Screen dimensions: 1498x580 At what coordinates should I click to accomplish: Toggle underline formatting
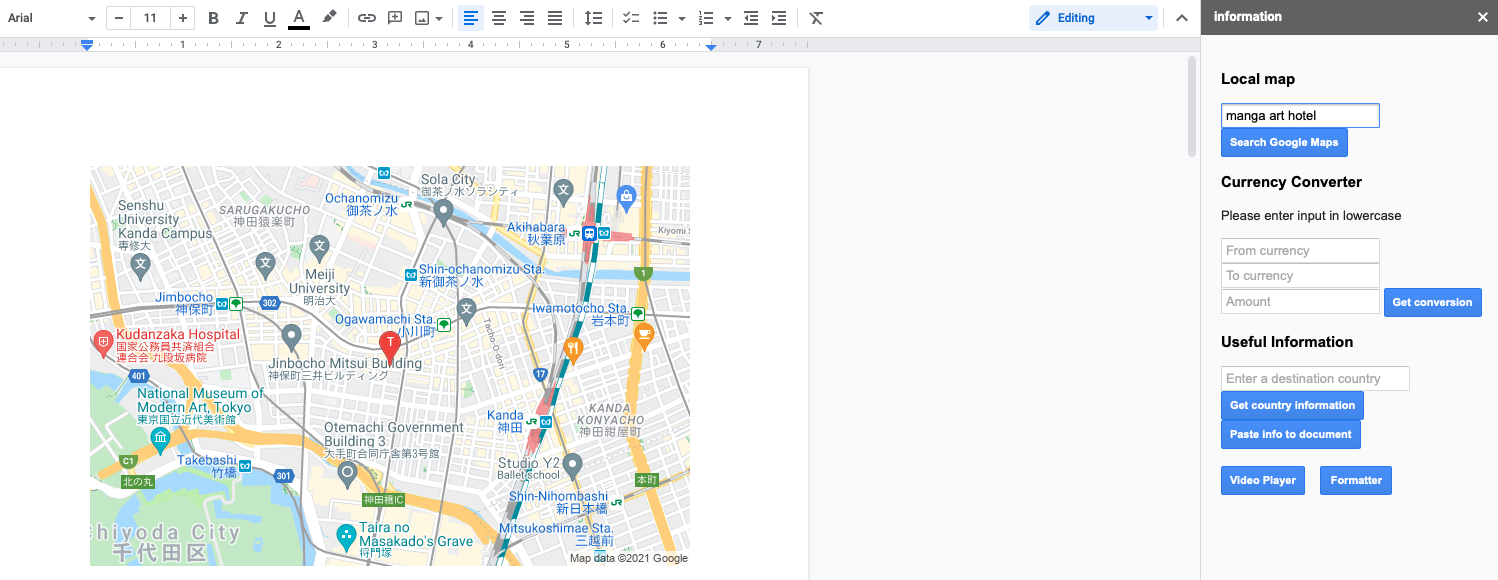(270, 18)
